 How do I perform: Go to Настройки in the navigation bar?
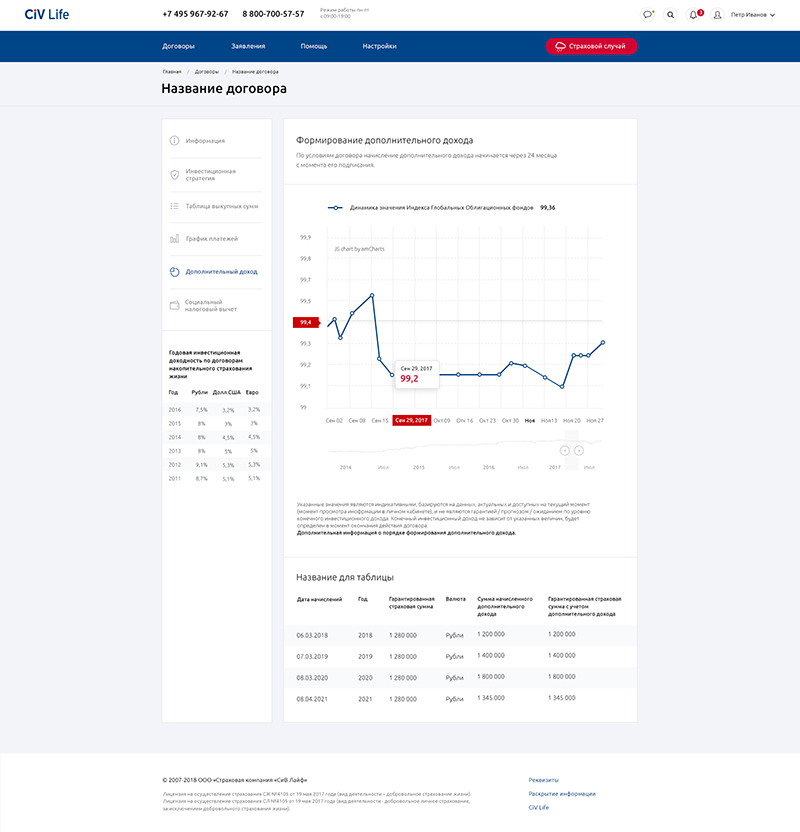coord(379,46)
